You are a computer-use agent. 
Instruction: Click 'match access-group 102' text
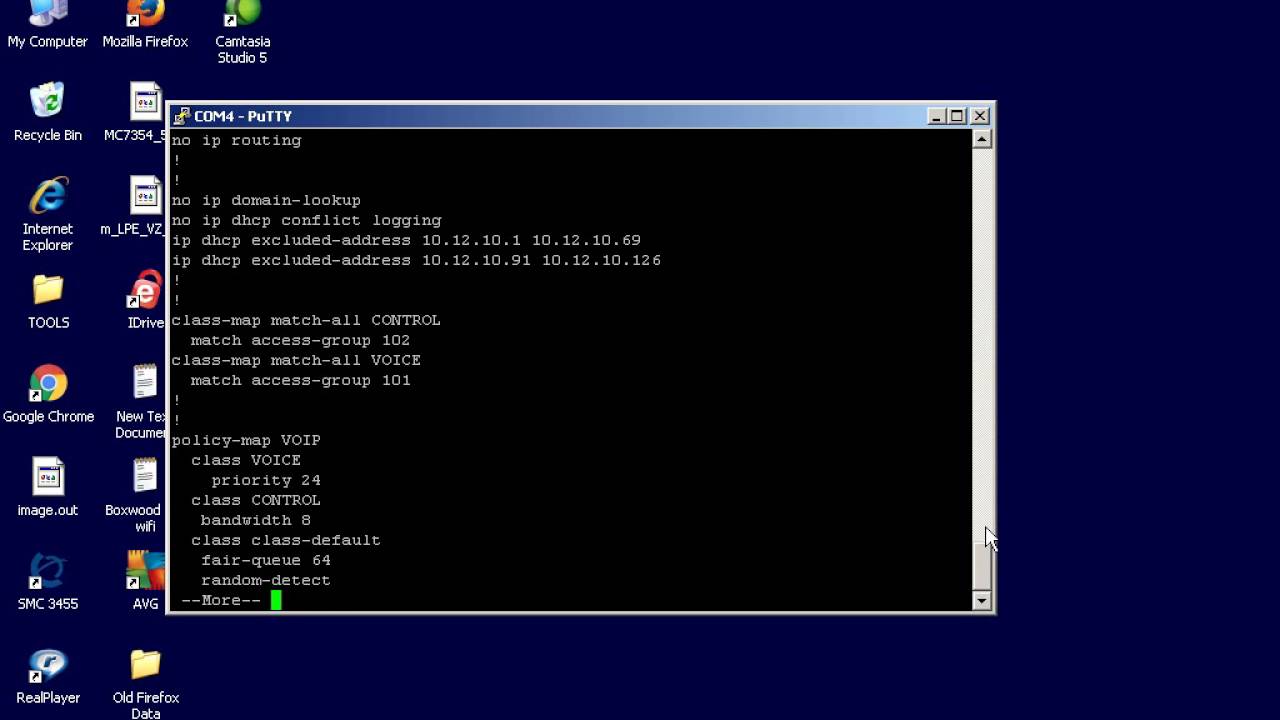(300, 340)
